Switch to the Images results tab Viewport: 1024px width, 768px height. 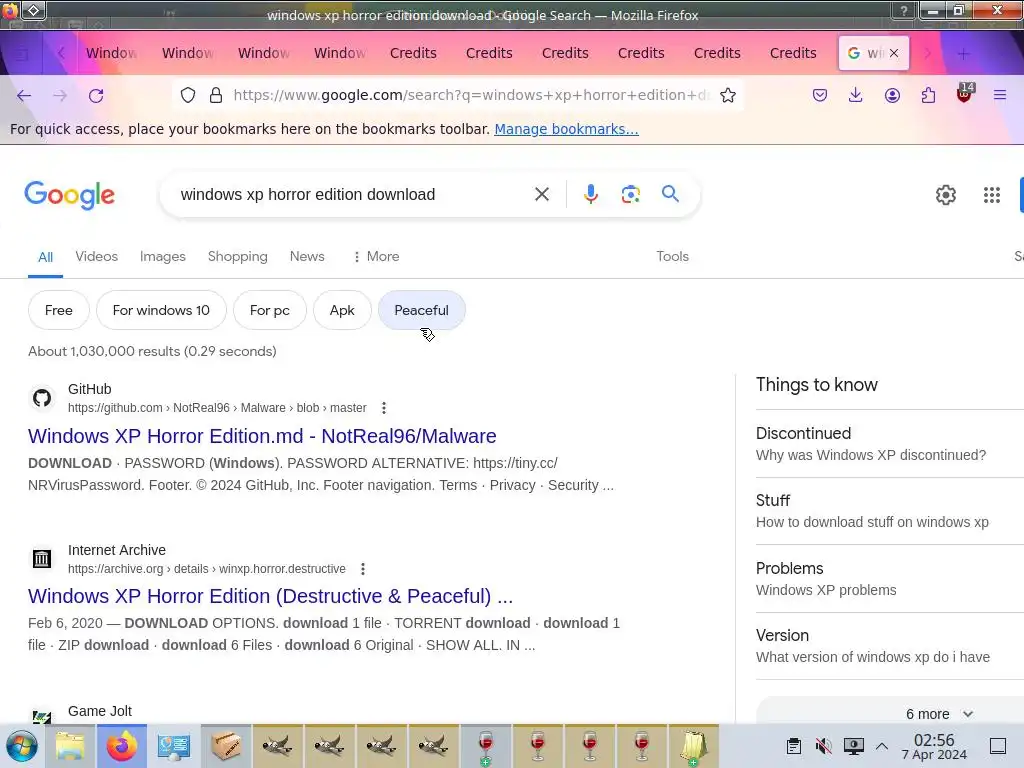[163, 256]
